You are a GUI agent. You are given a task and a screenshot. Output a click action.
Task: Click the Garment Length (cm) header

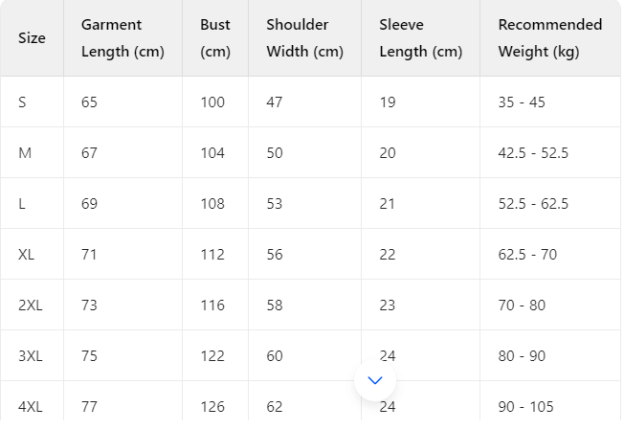point(123,38)
